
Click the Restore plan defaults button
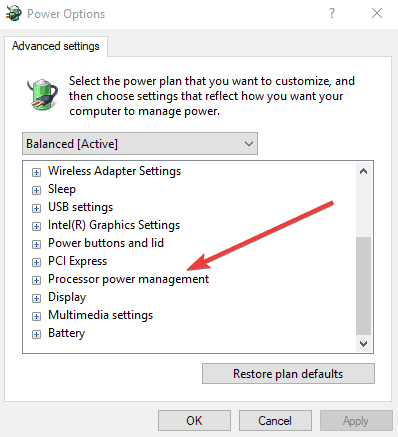[x=288, y=374]
